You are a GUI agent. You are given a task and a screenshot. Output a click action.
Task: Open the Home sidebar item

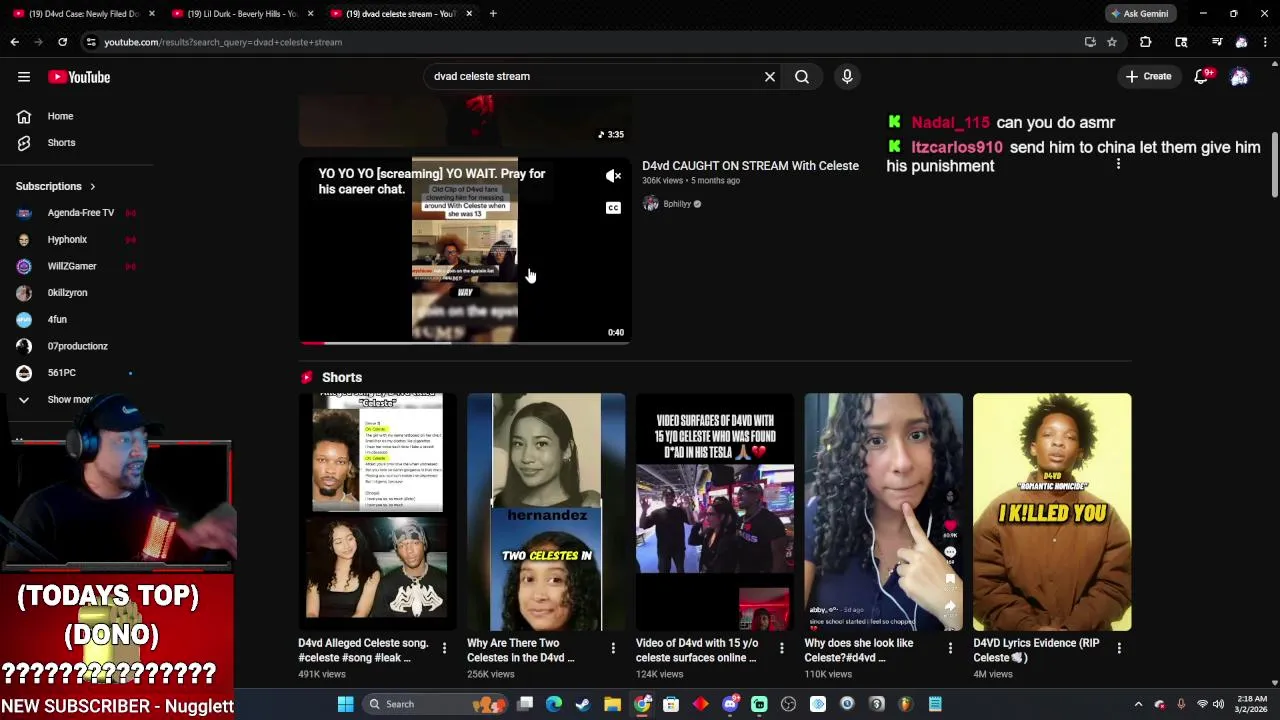60,116
